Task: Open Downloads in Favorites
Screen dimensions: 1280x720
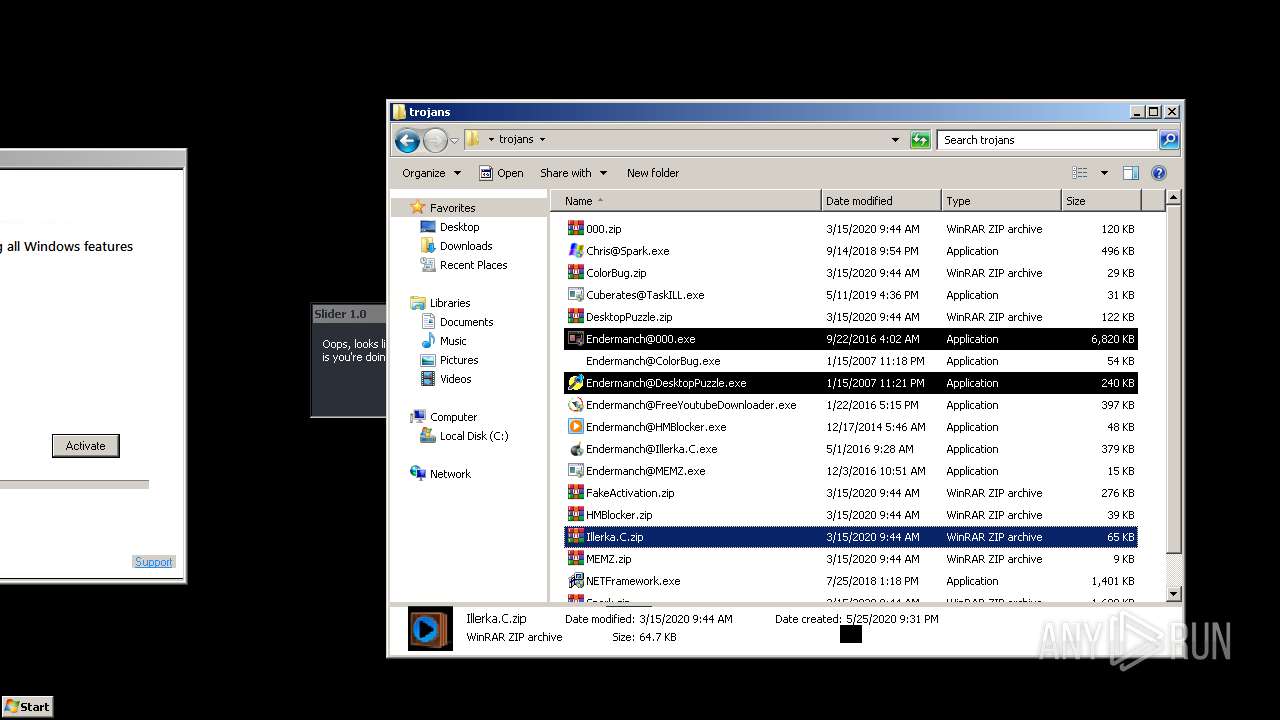Action: tap(466, 246)
